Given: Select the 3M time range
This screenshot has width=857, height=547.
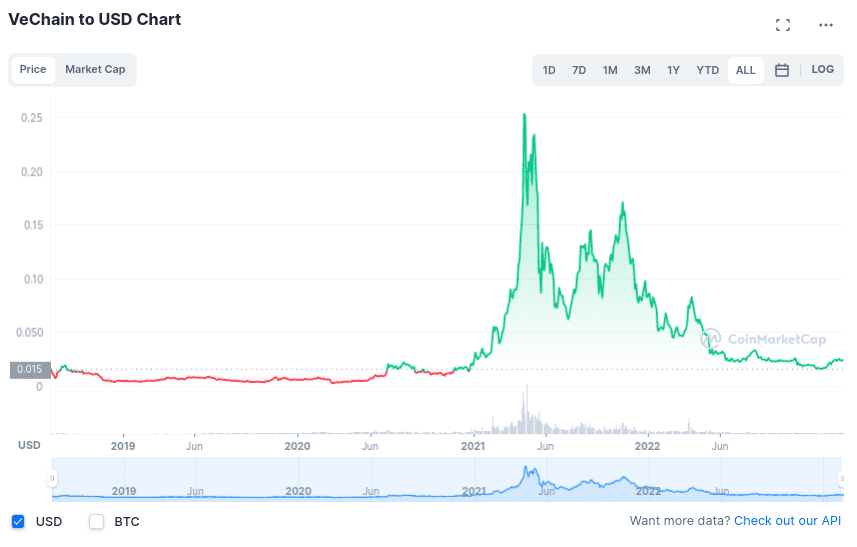Looking at the screenshot, I should [642, 70].
